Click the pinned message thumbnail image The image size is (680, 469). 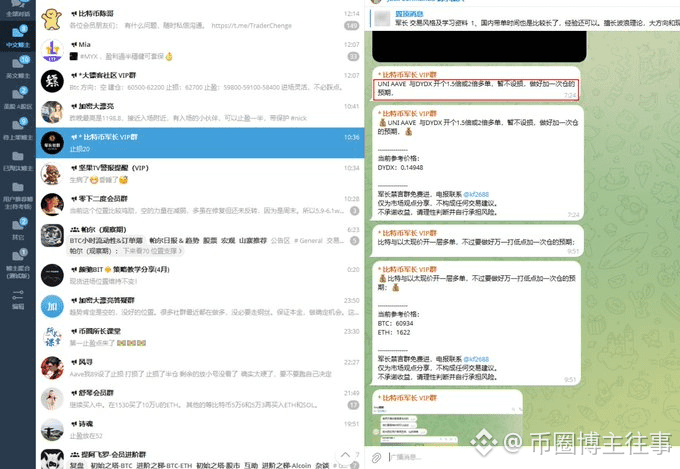382,19
